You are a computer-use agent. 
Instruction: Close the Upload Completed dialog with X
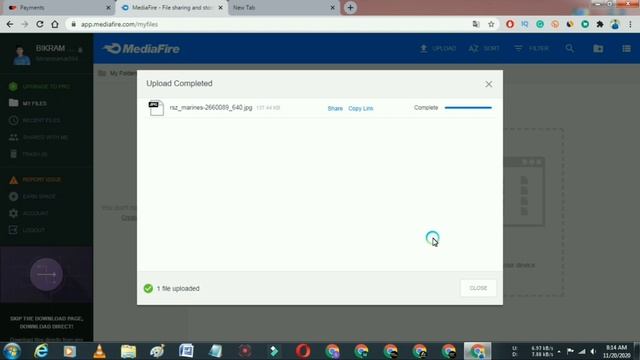pyautogui.click(x=489, y=84)
